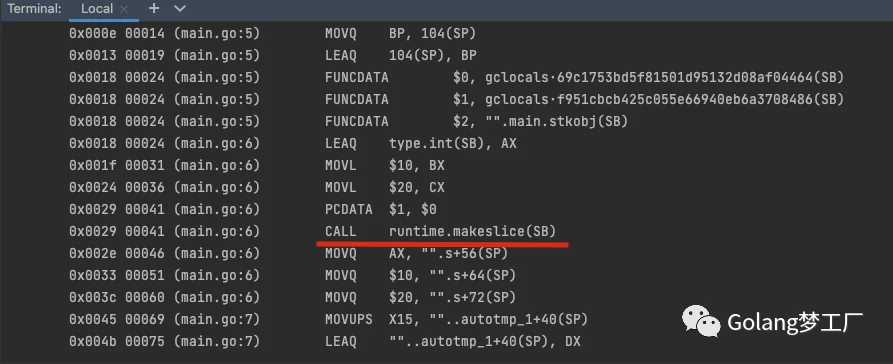
Task: Click the MOVUPS X15 autotmp_1 instruction
Action: click(x=456, y=320)
